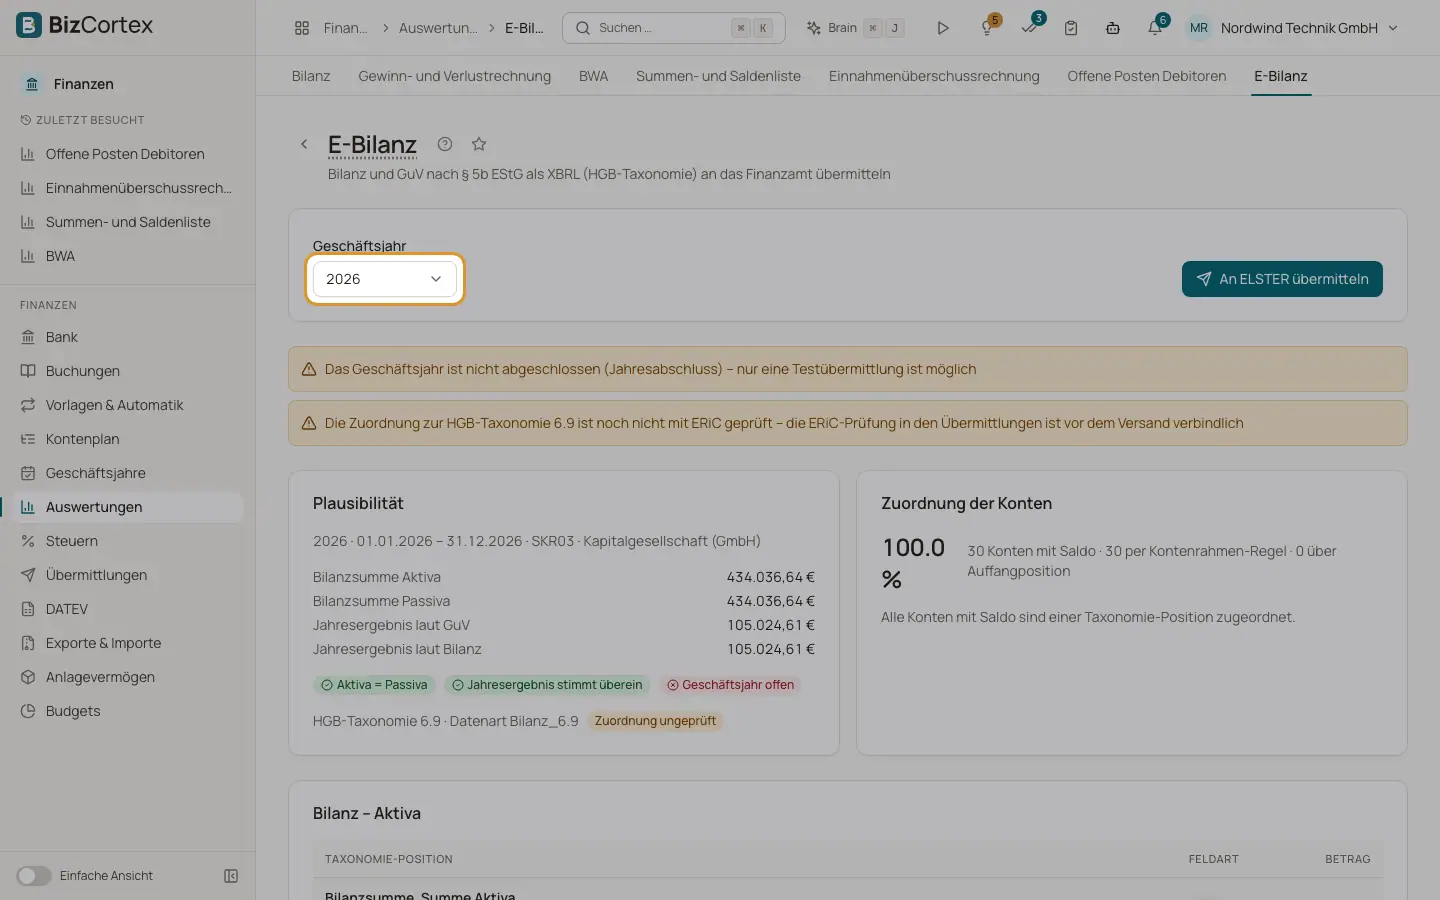Click the FELDART column header

pyautogui.click(x=1213, y=859)
